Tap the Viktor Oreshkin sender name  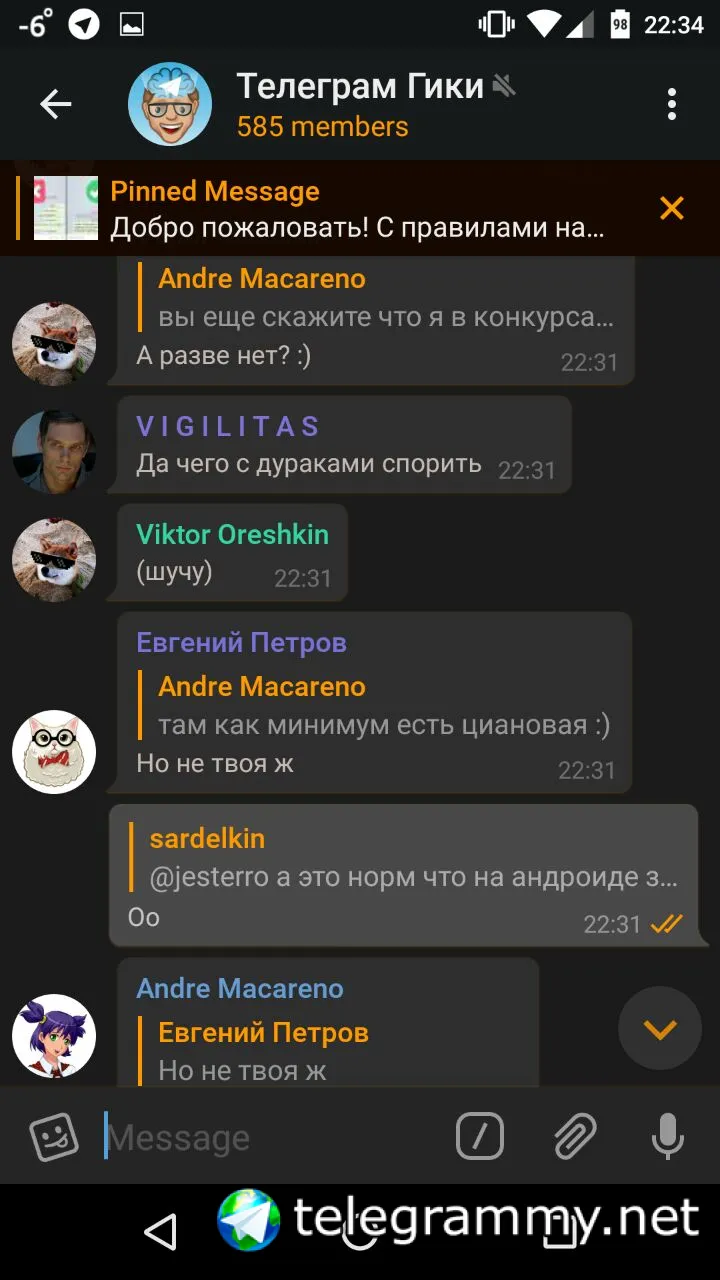[232, 534]
